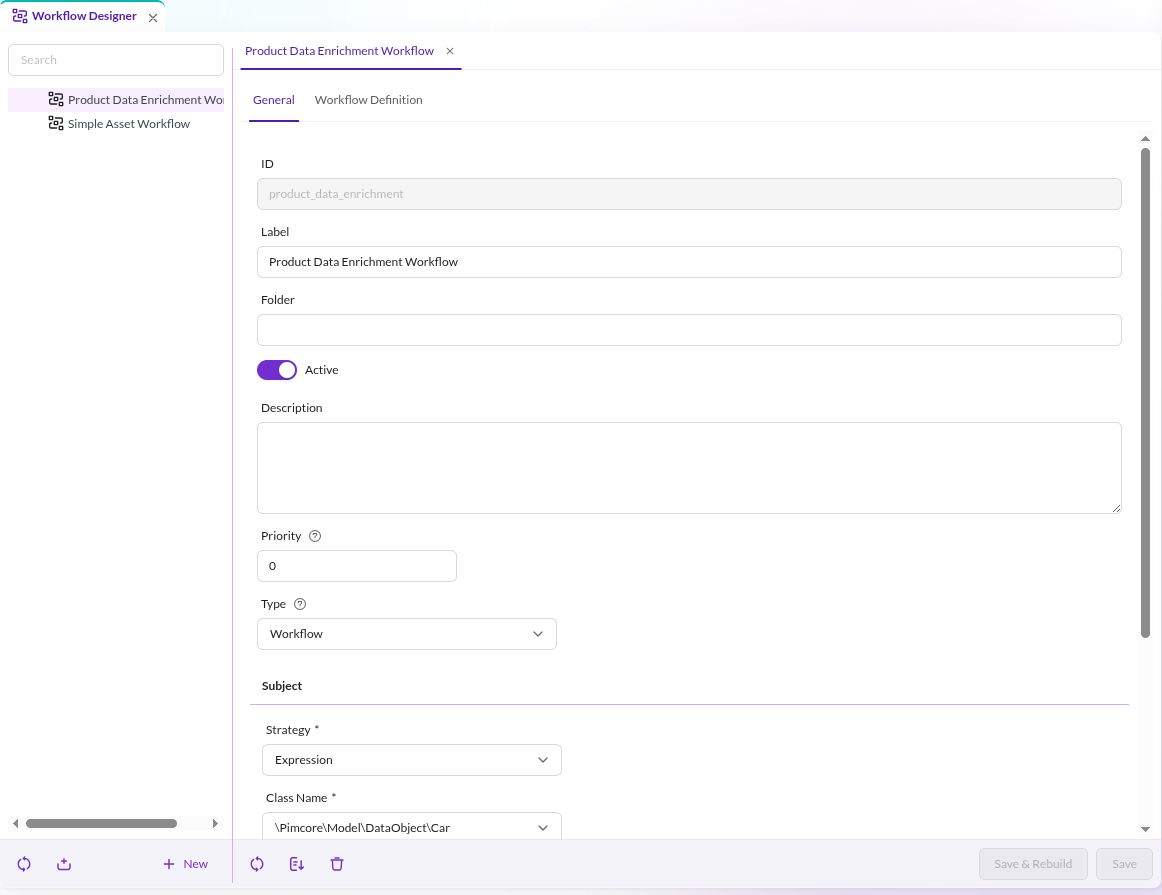Click the Subject section heading
The image size is (1162, 895).
282,686
